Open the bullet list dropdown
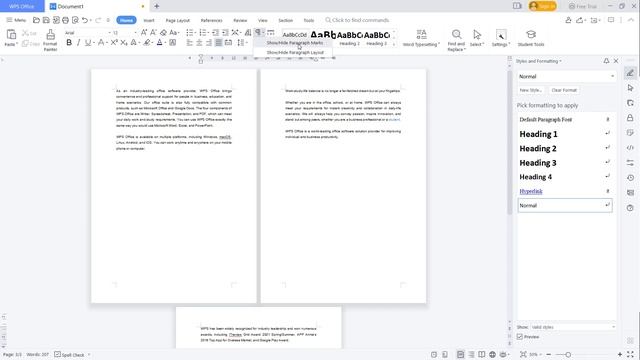 tap(196, 32)
